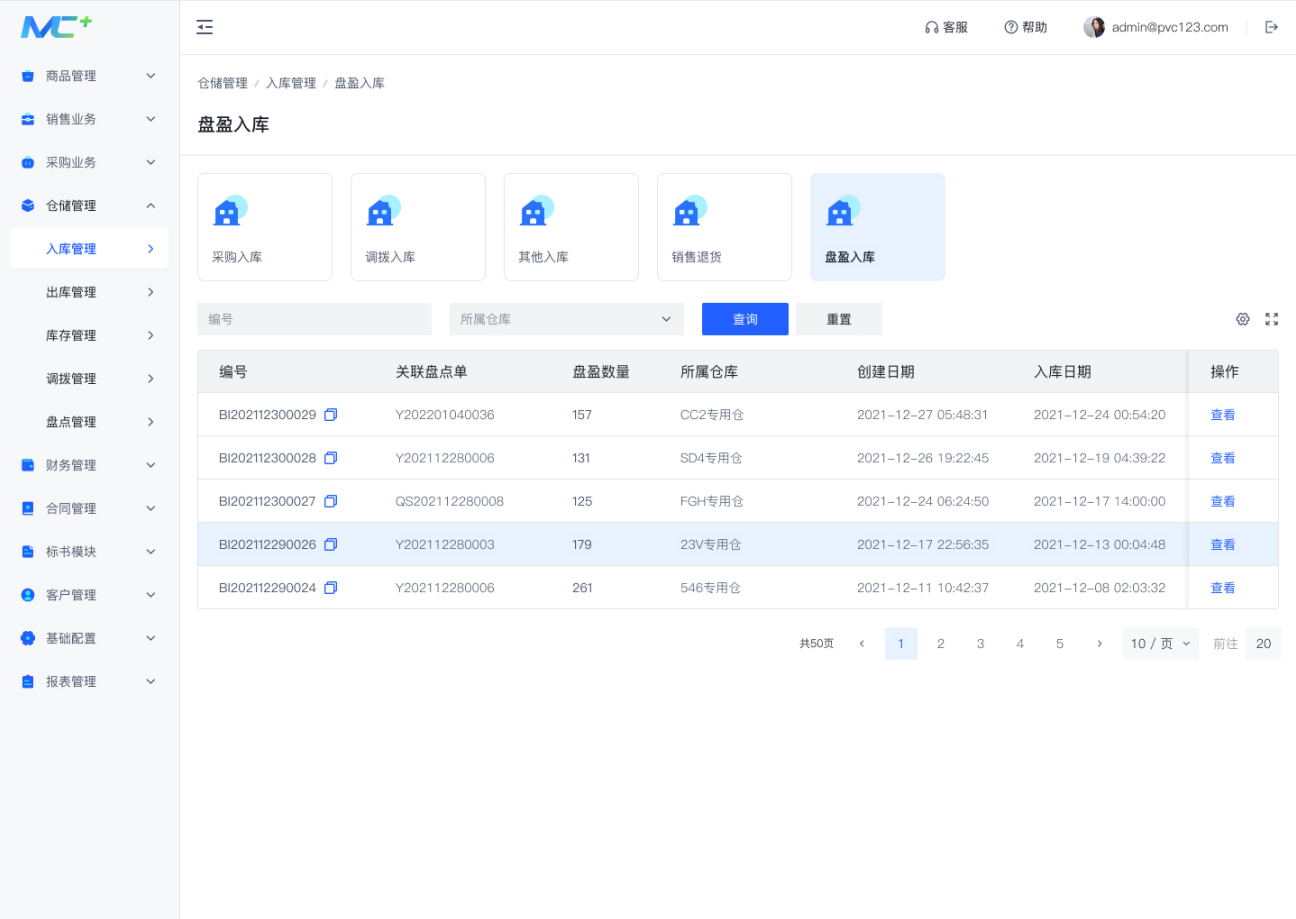Click the 创建日期 column header
This screenshot has width=1296, height=919.
click(885, 372)
